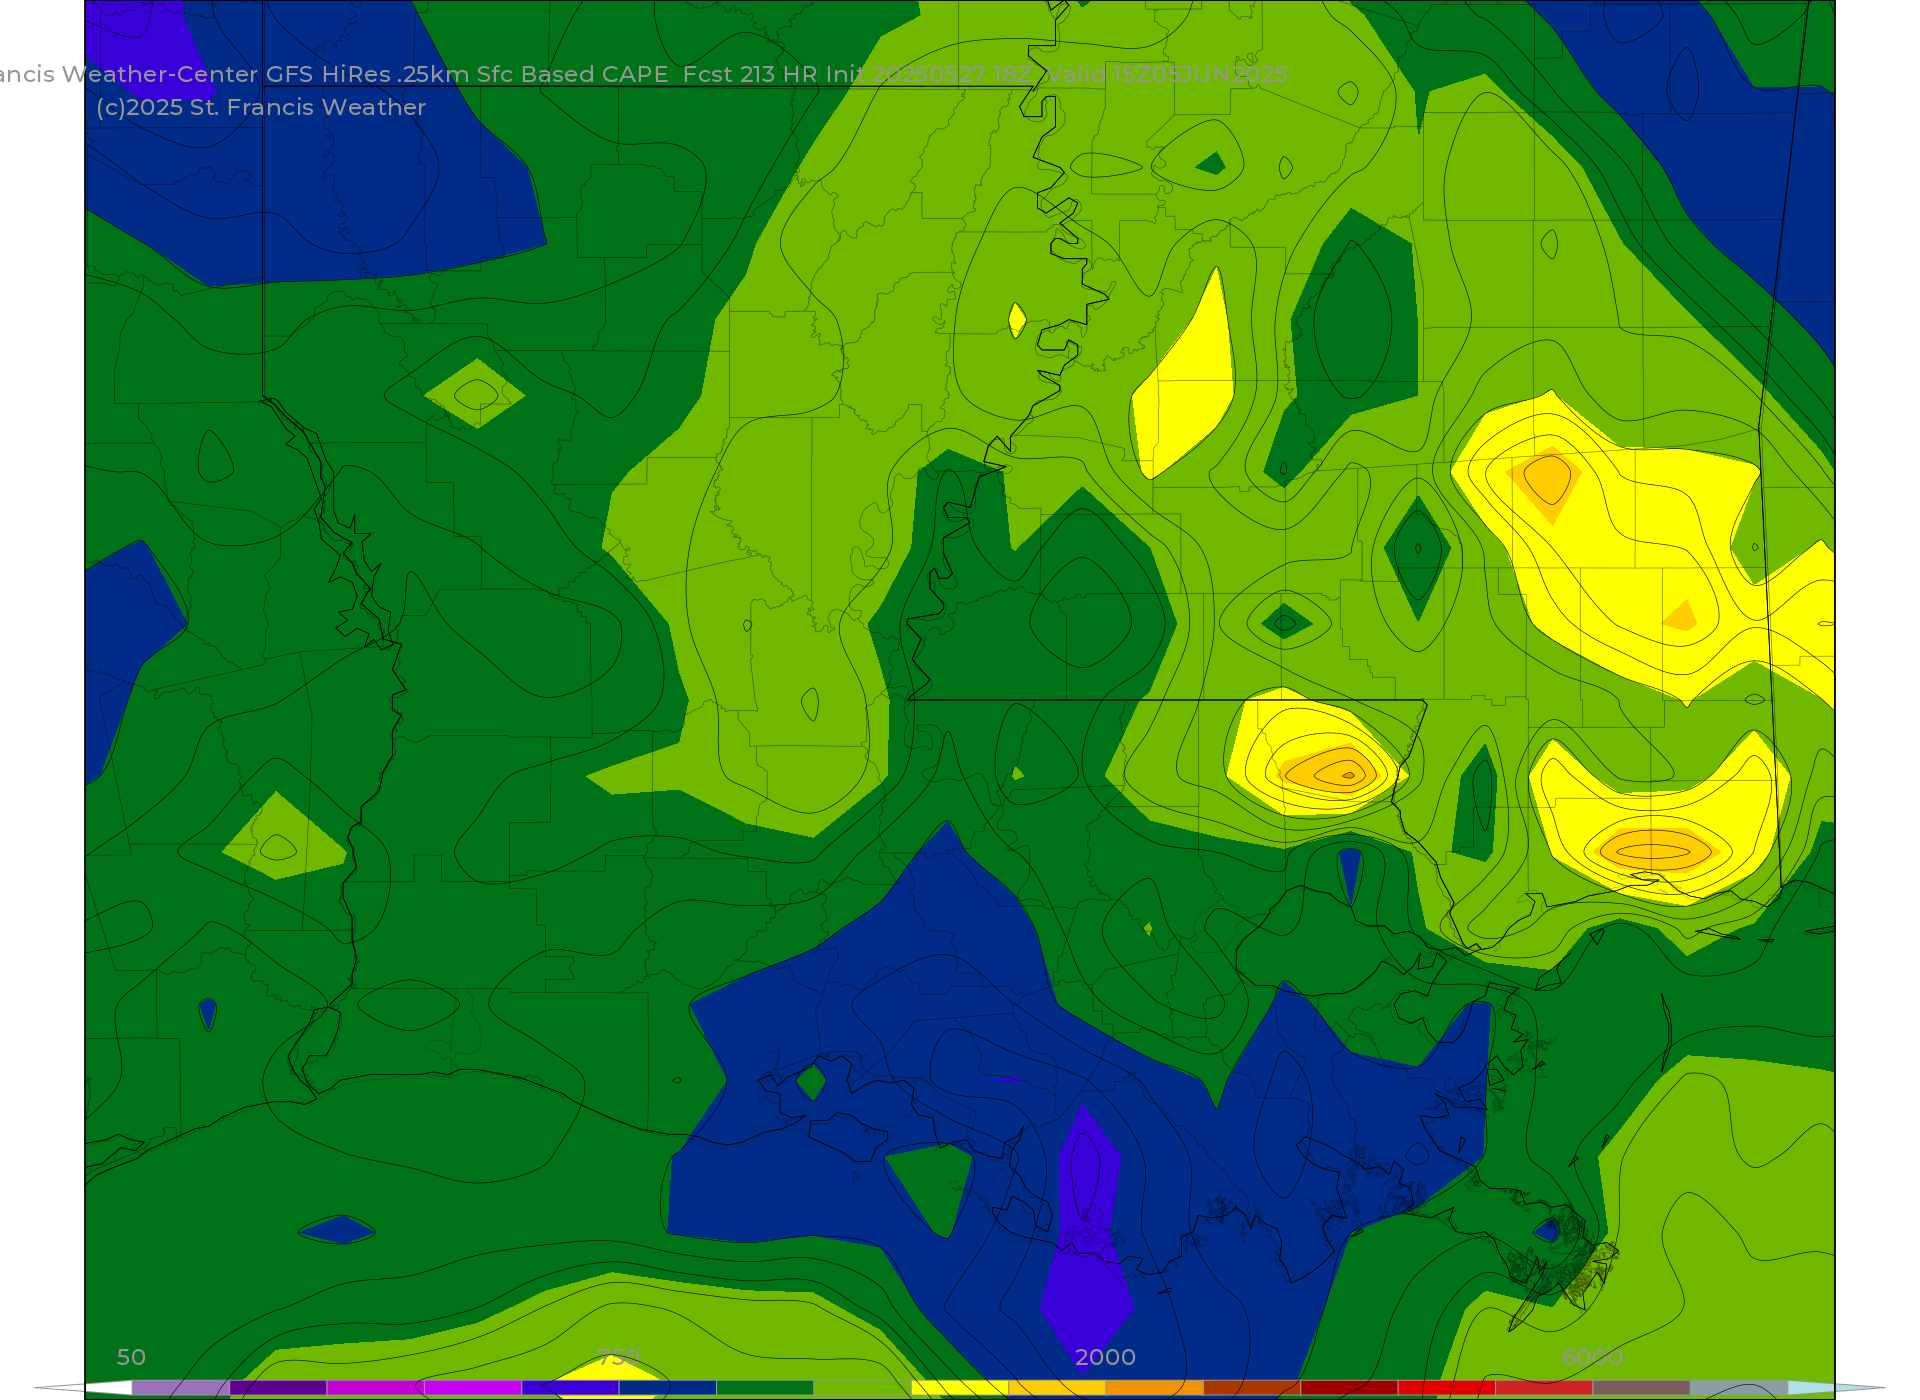Pick the light green color bar segment
Screen dimensions: 1920x1400
point(862,1388)
